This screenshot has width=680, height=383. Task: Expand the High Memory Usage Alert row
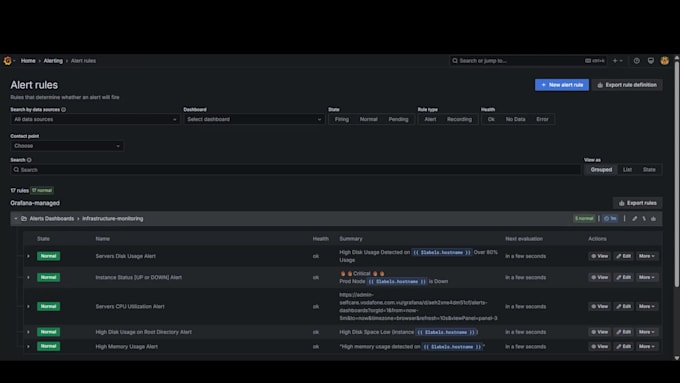(x=29, y=347)
